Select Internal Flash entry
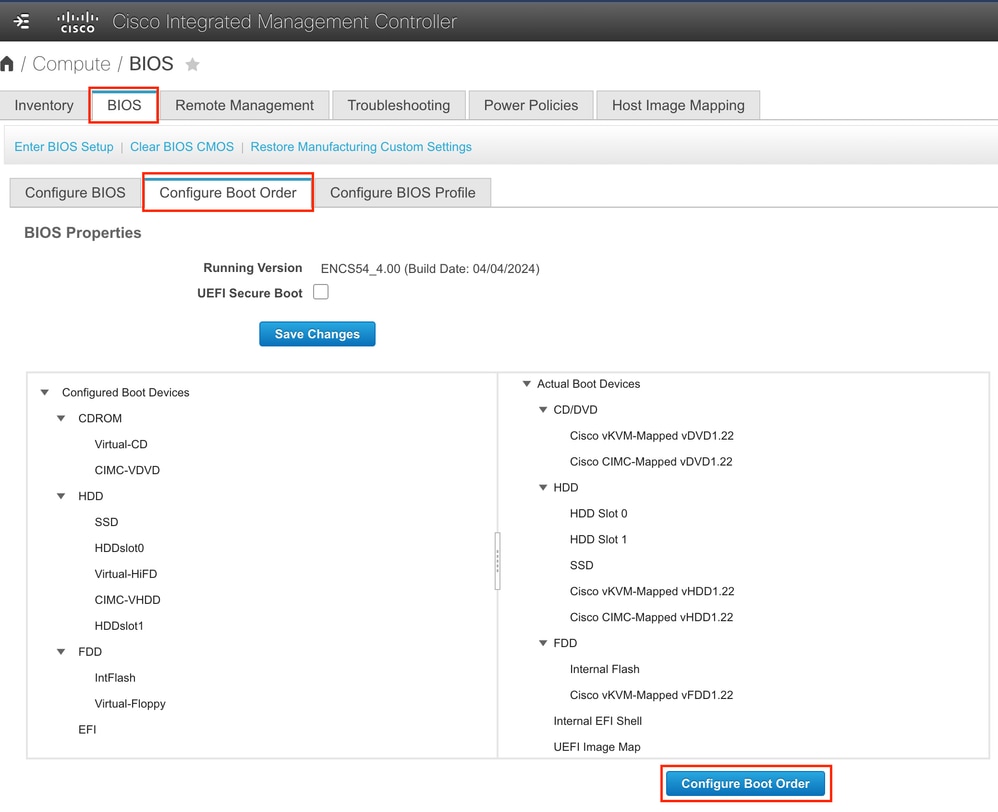 click(x=605, y=669)
